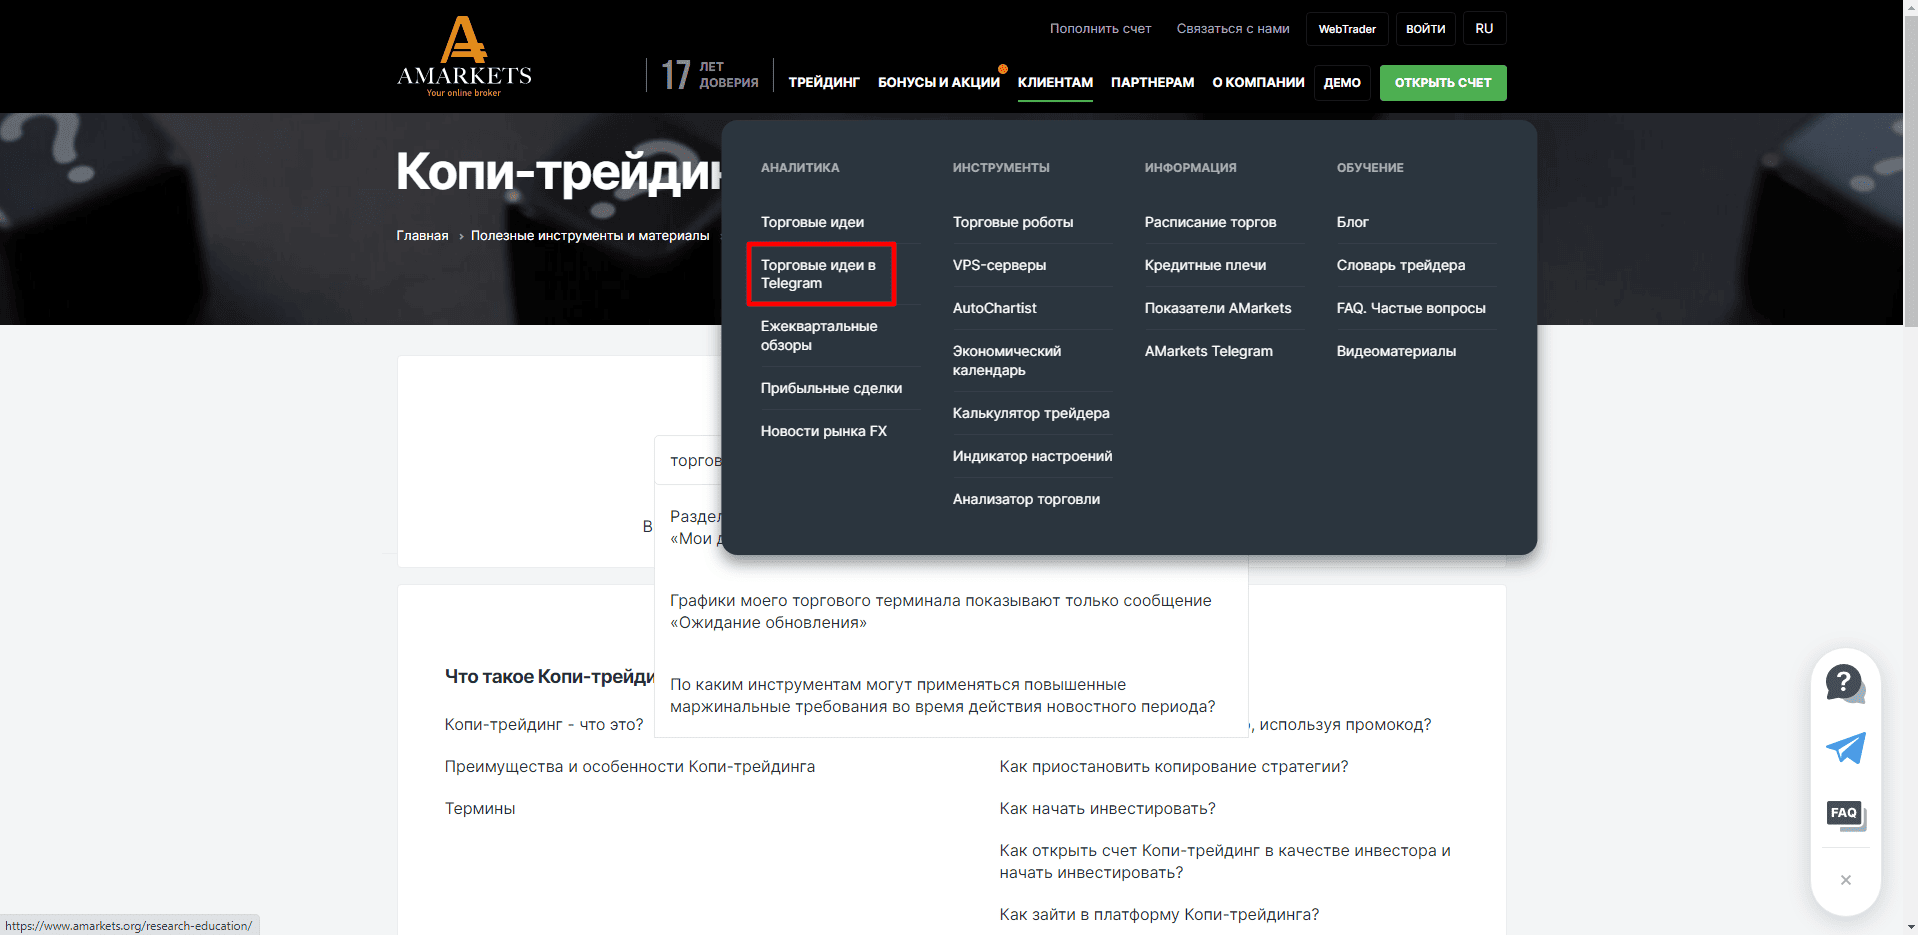This screenshot has width=1918, height=935.
Task: Click the Пополнить счет link
Action: [x=1100, y=29]
